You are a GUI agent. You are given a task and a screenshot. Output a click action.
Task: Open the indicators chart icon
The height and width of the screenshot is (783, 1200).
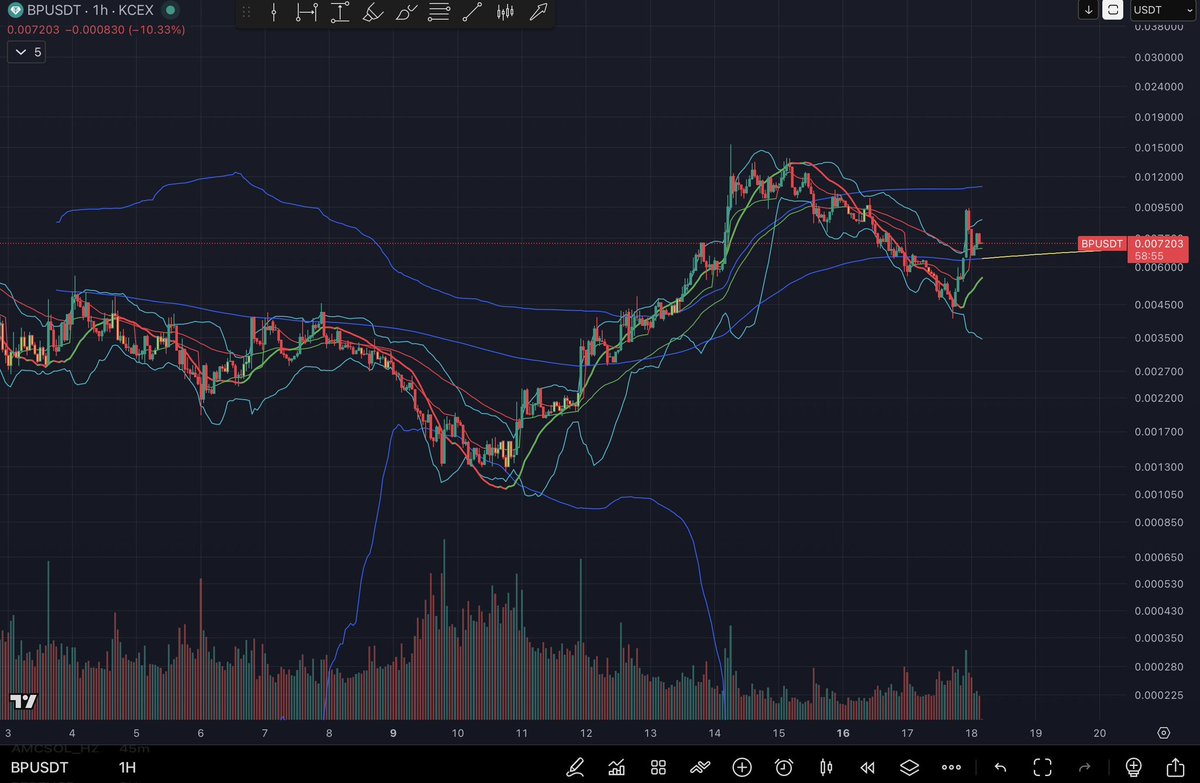click(617, 767)
